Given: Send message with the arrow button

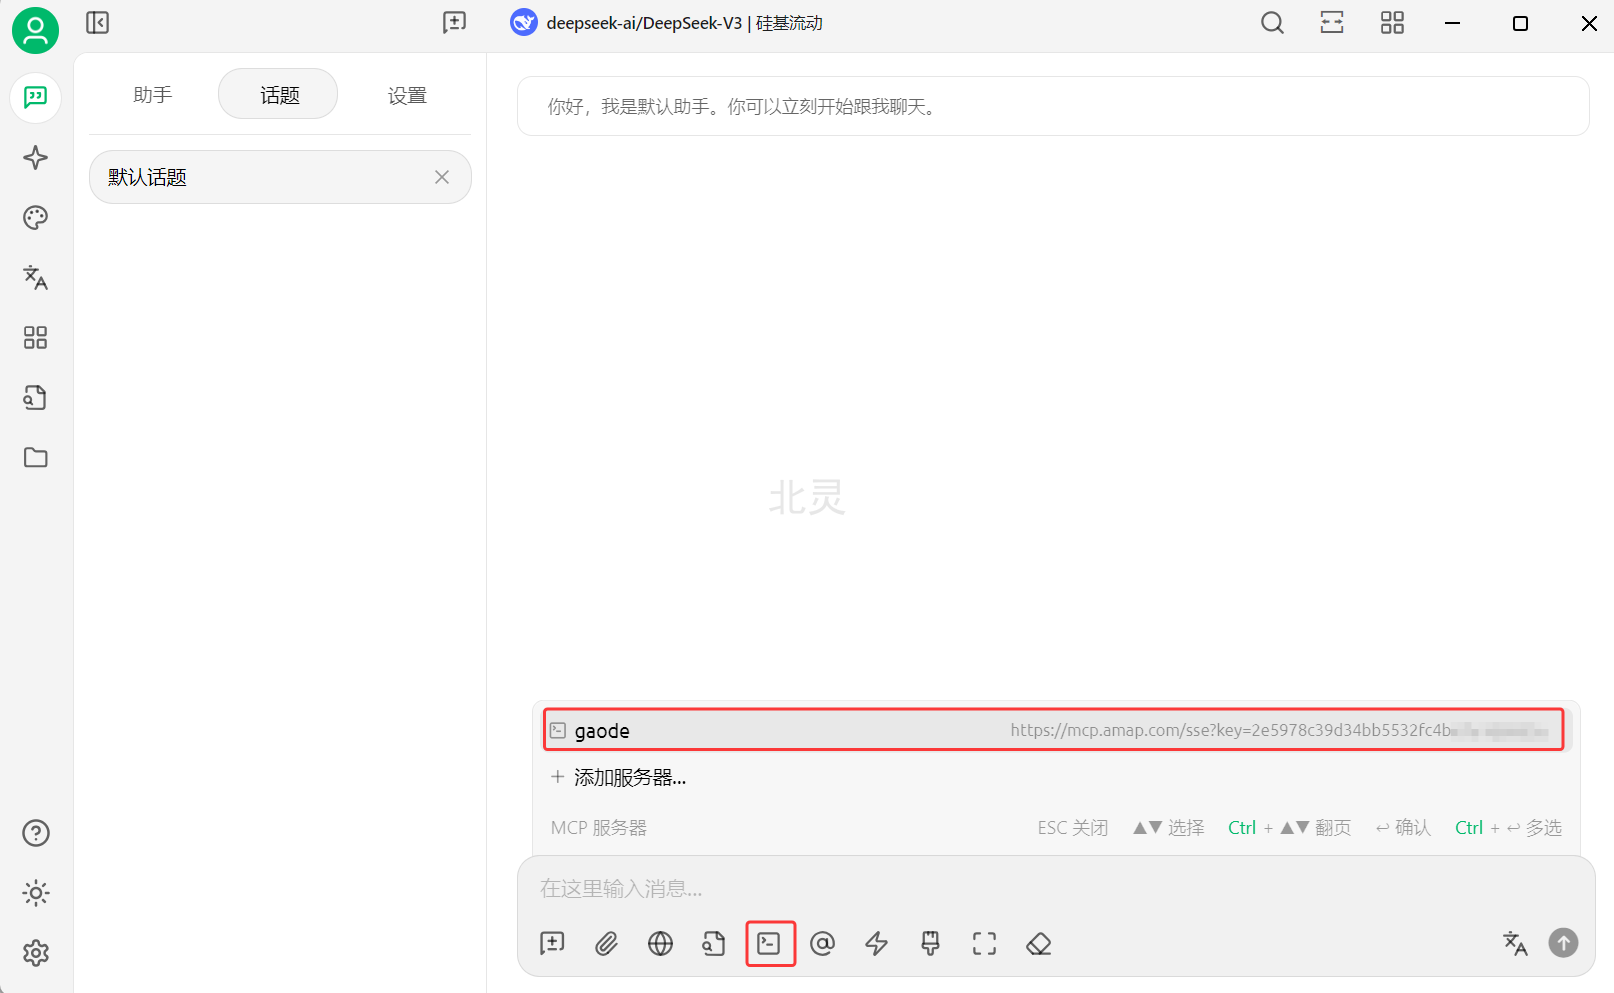Looking at the screenshot, I should click(1563, 942).
